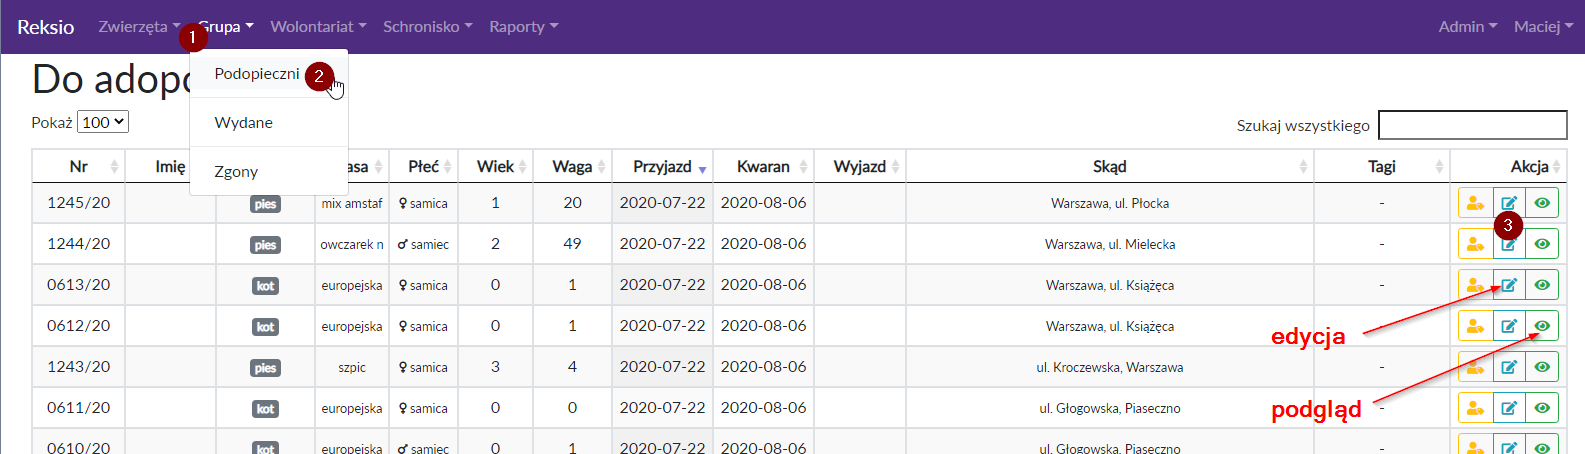
Task: Open adoption icon for row 0611/20
Action: click(1475, 408)
